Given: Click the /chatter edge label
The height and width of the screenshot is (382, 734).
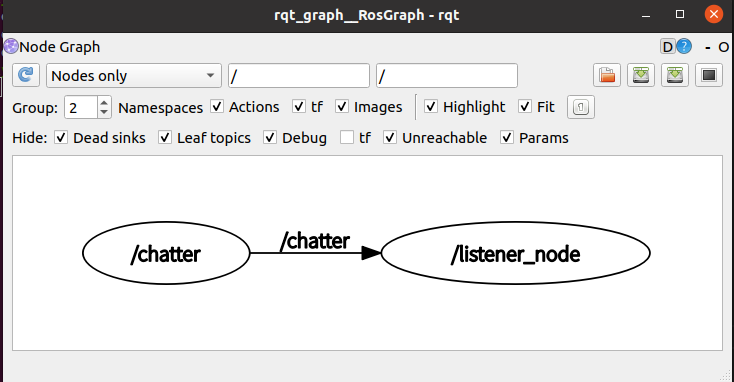Looking at the screenshot, I should 315,241.
